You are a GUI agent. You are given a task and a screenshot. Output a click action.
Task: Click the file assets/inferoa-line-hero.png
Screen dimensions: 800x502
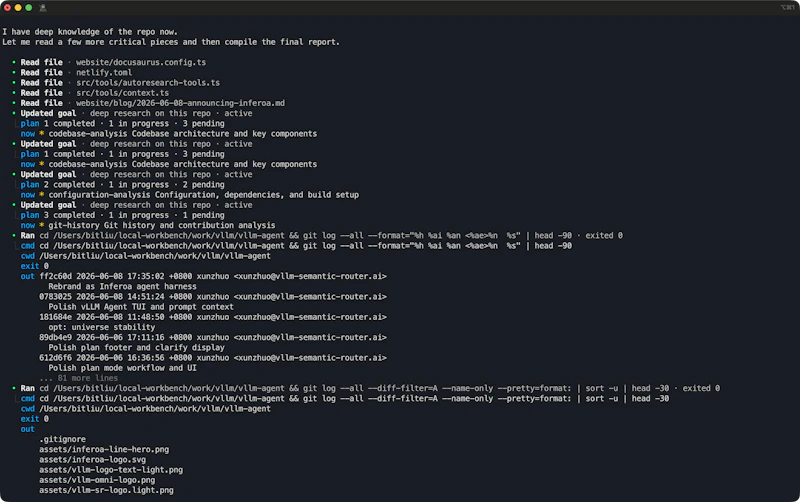[x=104, y=449]
